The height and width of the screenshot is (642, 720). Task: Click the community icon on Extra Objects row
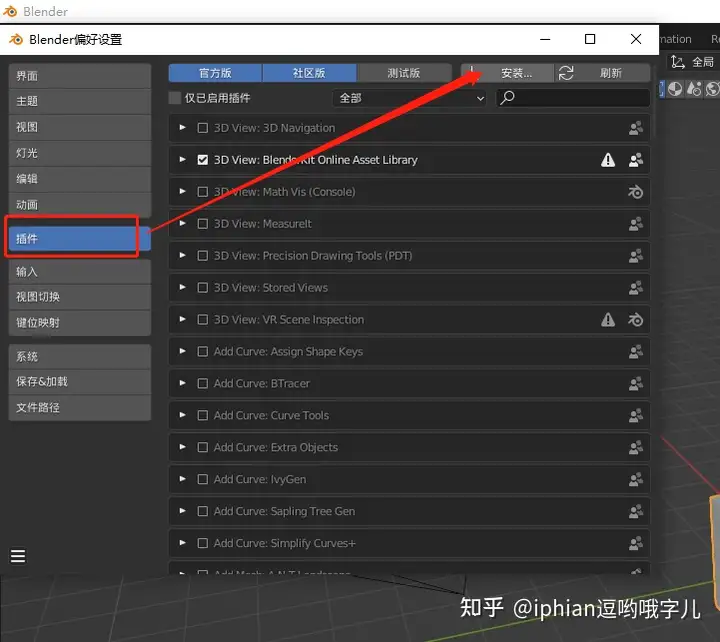click(x=636, y=447)
